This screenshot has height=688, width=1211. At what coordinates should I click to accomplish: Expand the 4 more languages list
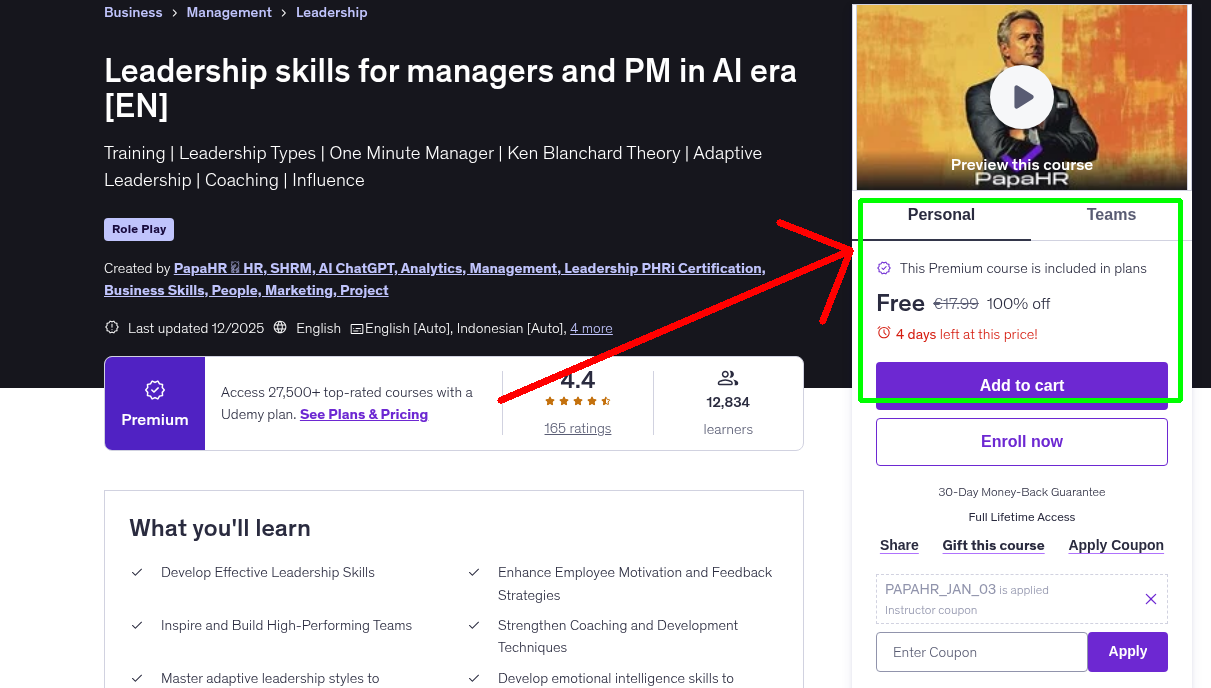click(591, 328)
